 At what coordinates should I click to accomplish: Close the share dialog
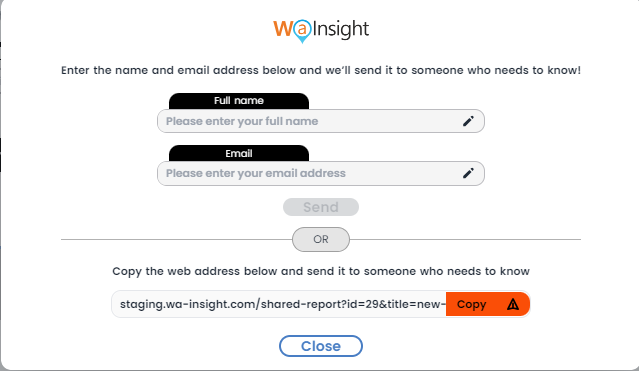pyautogui.click(x=321, y=346)
